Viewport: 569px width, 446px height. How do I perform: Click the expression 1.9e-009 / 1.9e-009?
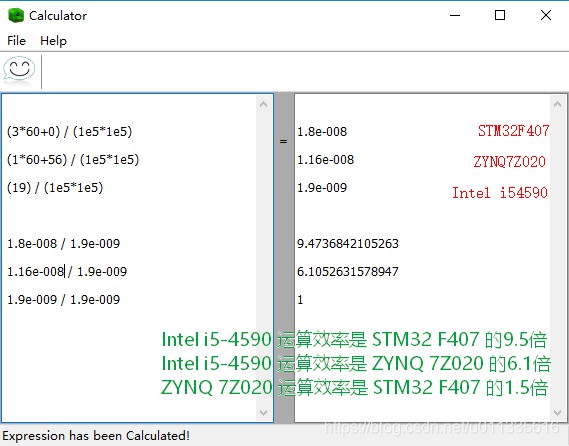64,299
